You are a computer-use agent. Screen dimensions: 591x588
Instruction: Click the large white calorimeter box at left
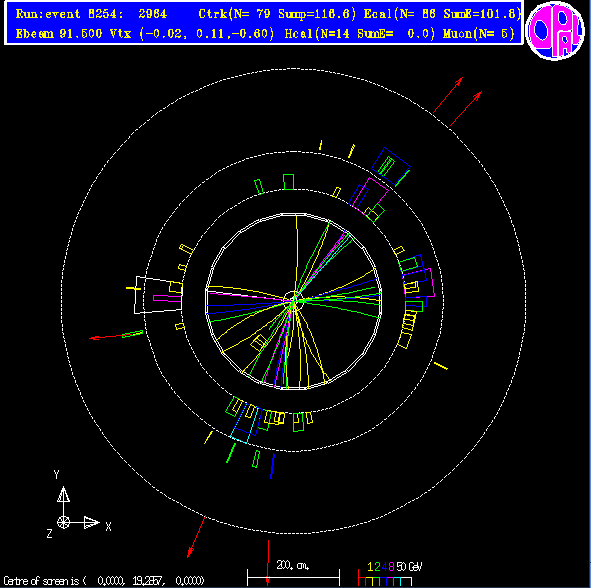point(159,295)
